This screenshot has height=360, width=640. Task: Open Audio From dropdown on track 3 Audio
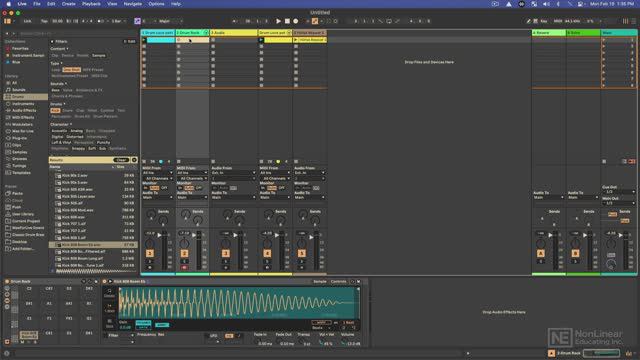[x=233, y=173]
